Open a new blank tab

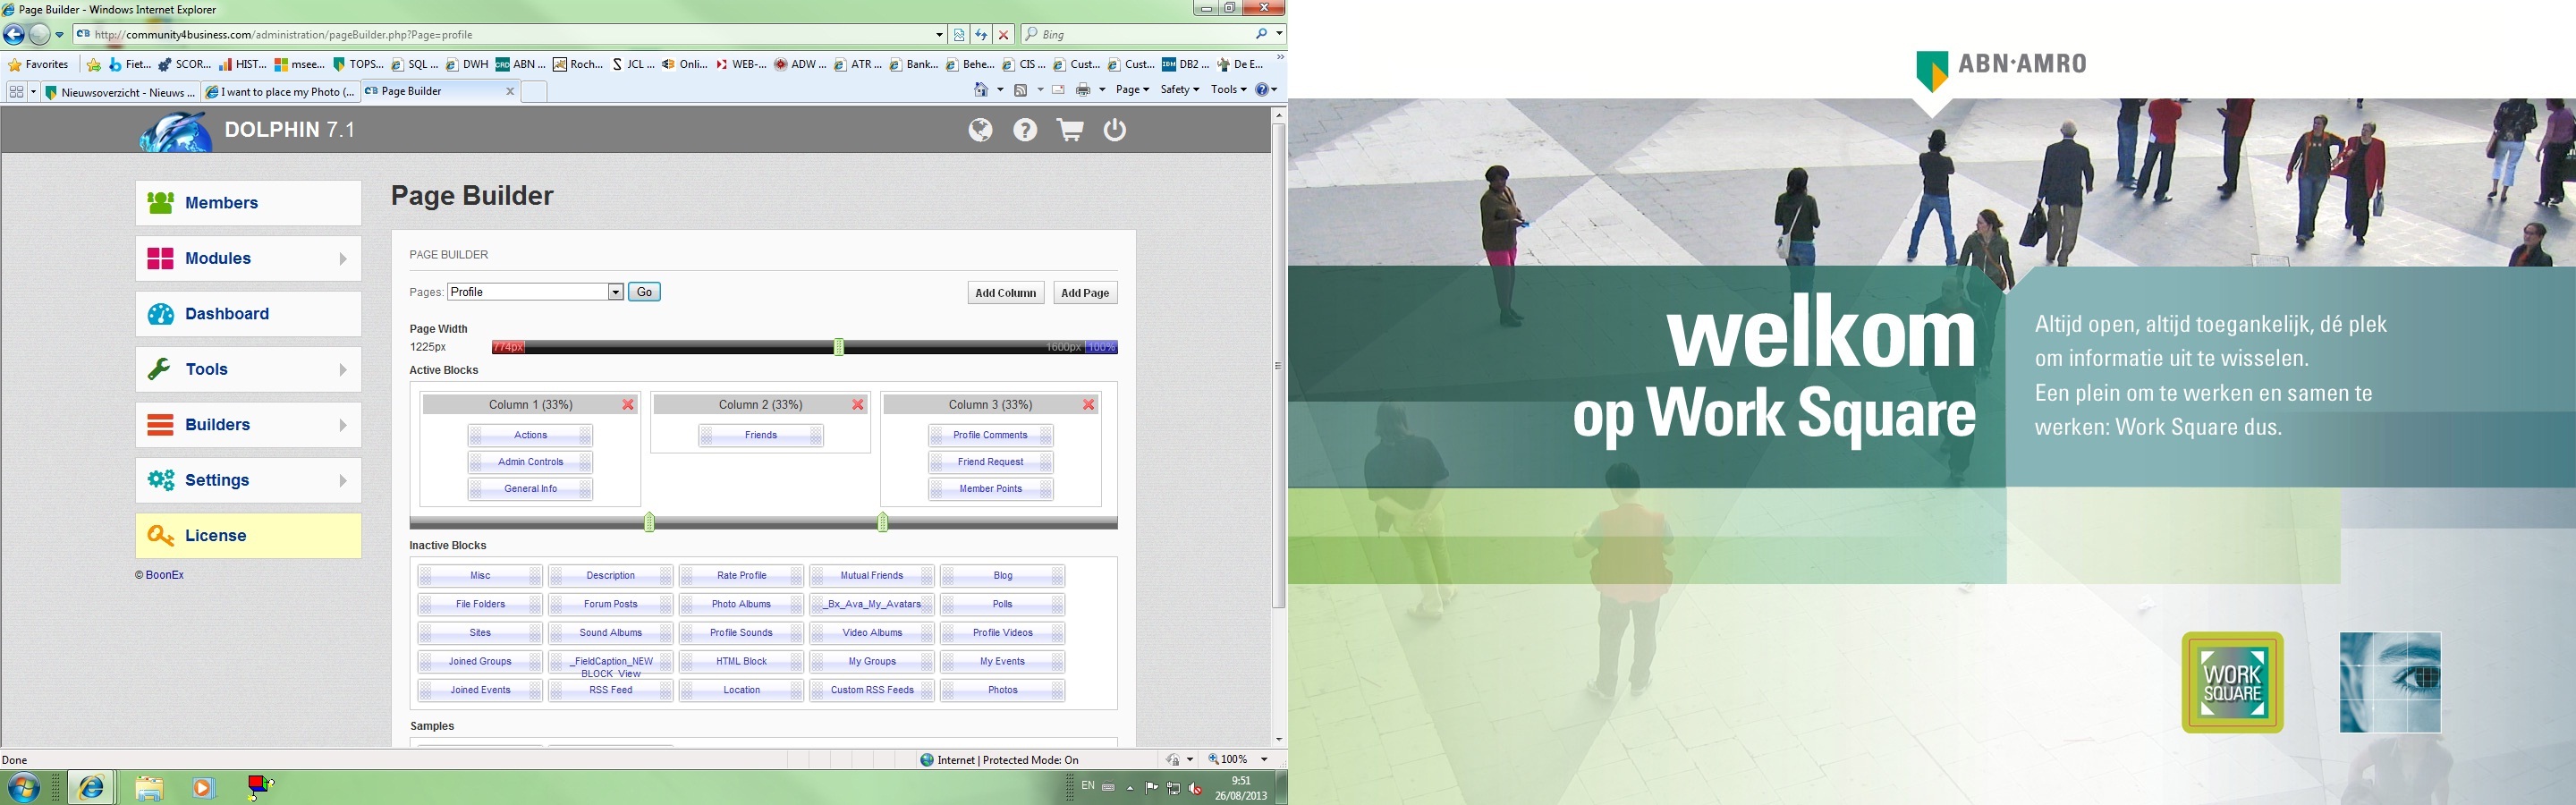[x=534, y=92]
